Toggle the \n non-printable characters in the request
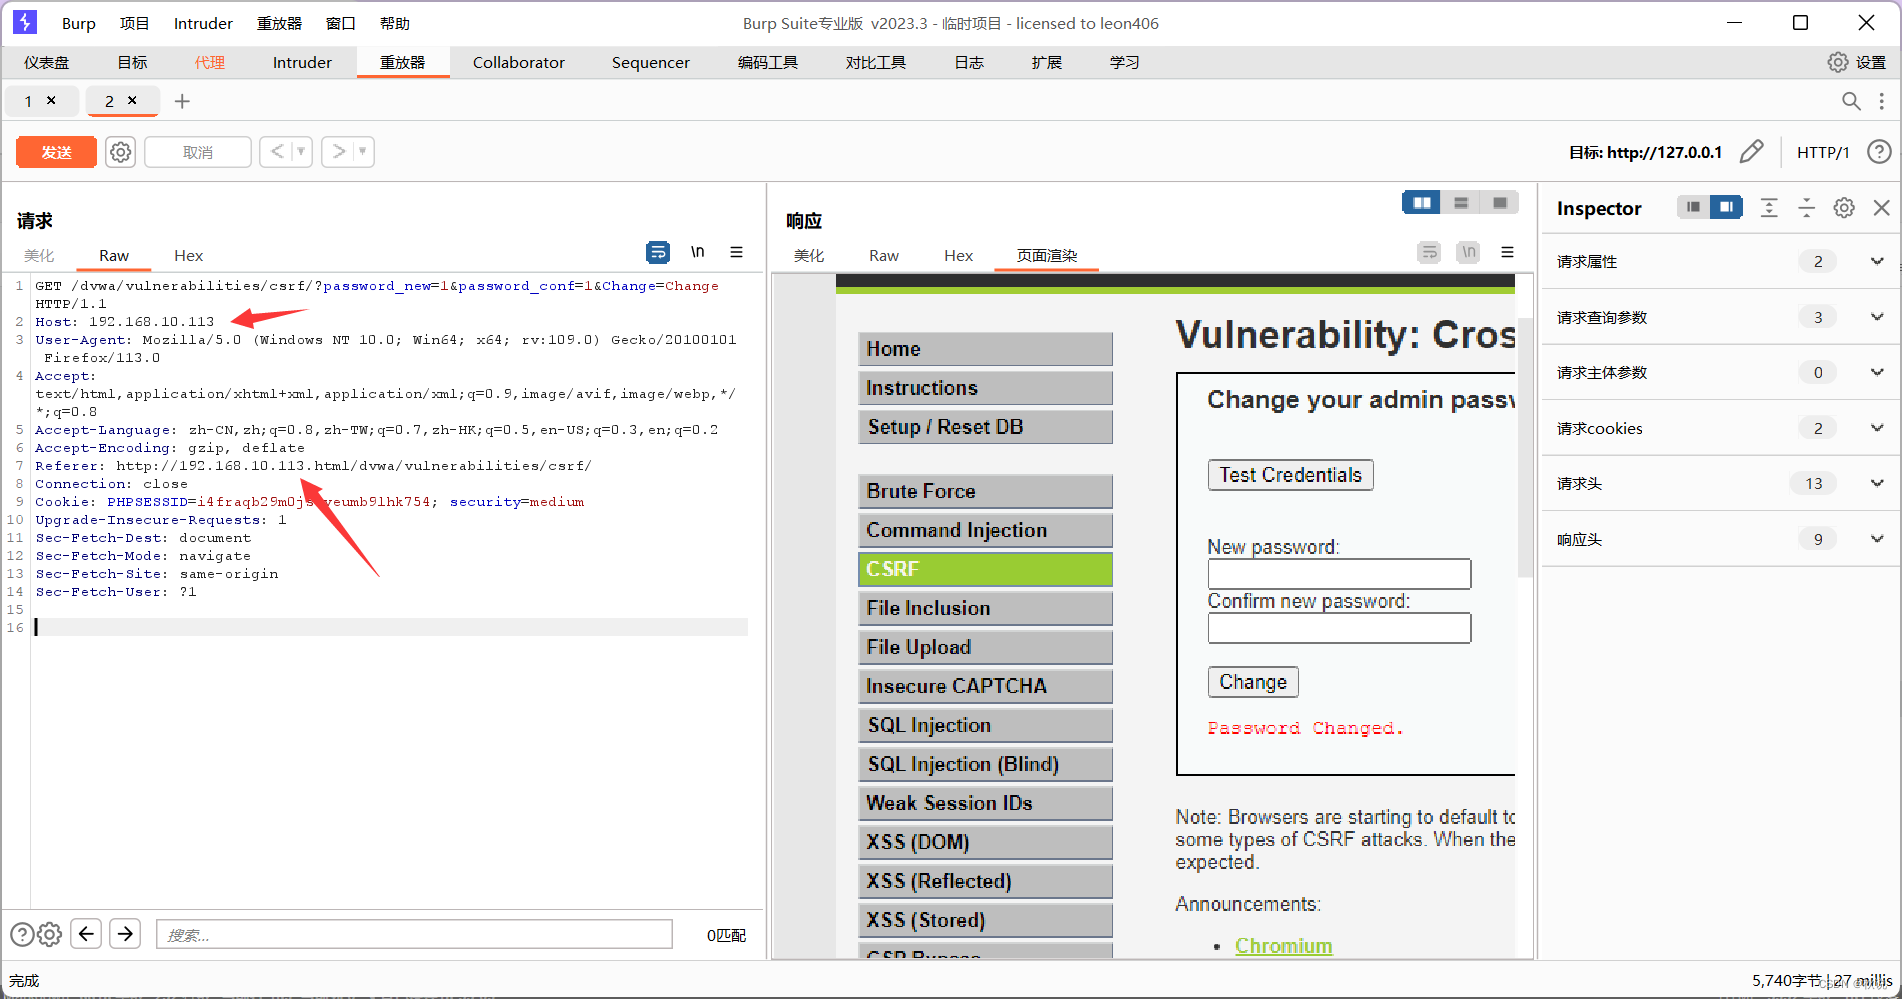Screen dimensions: 1902x999 698,252
